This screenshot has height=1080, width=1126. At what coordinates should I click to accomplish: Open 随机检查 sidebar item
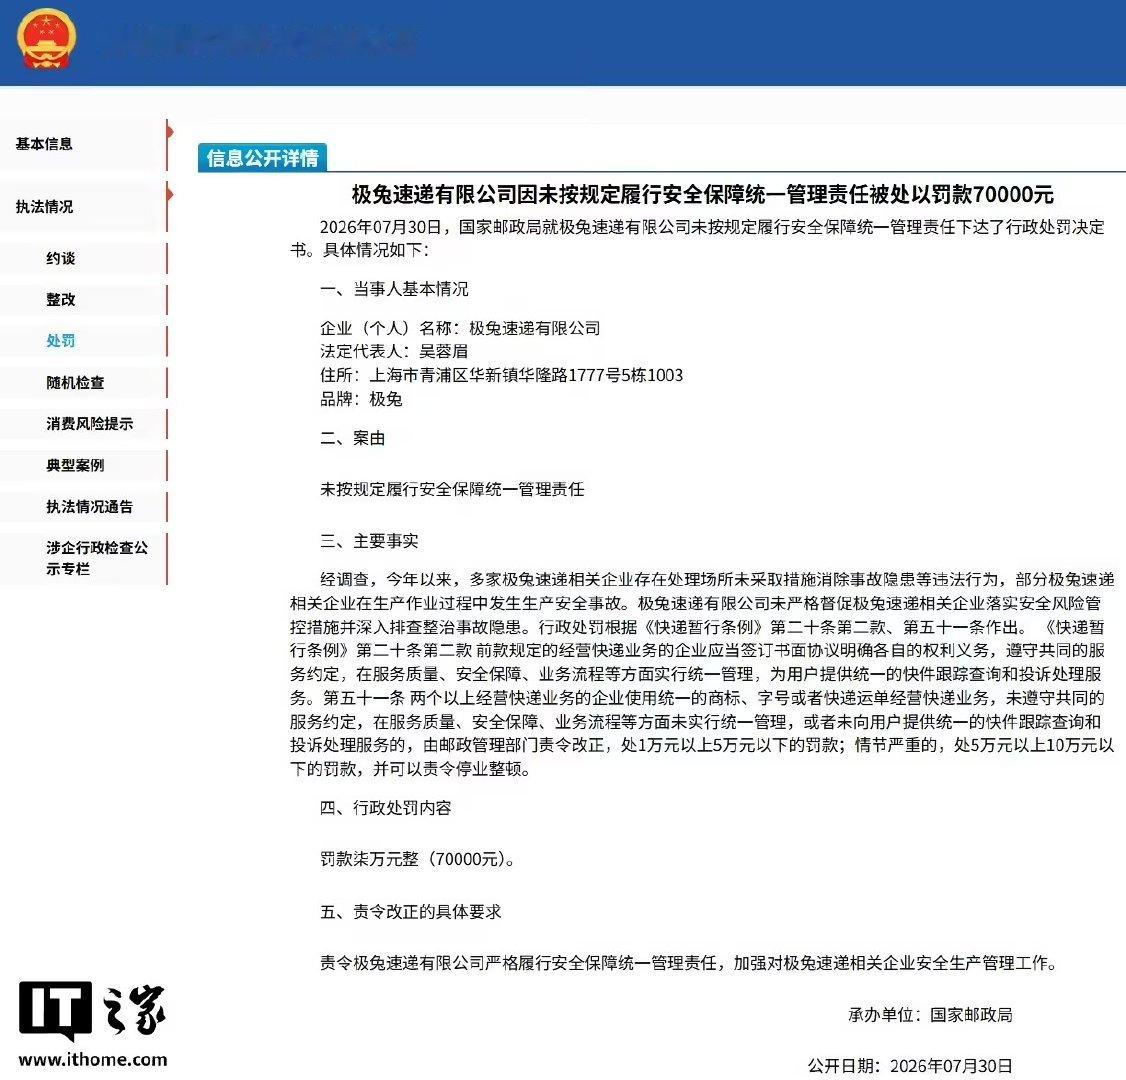pos(75,383)
